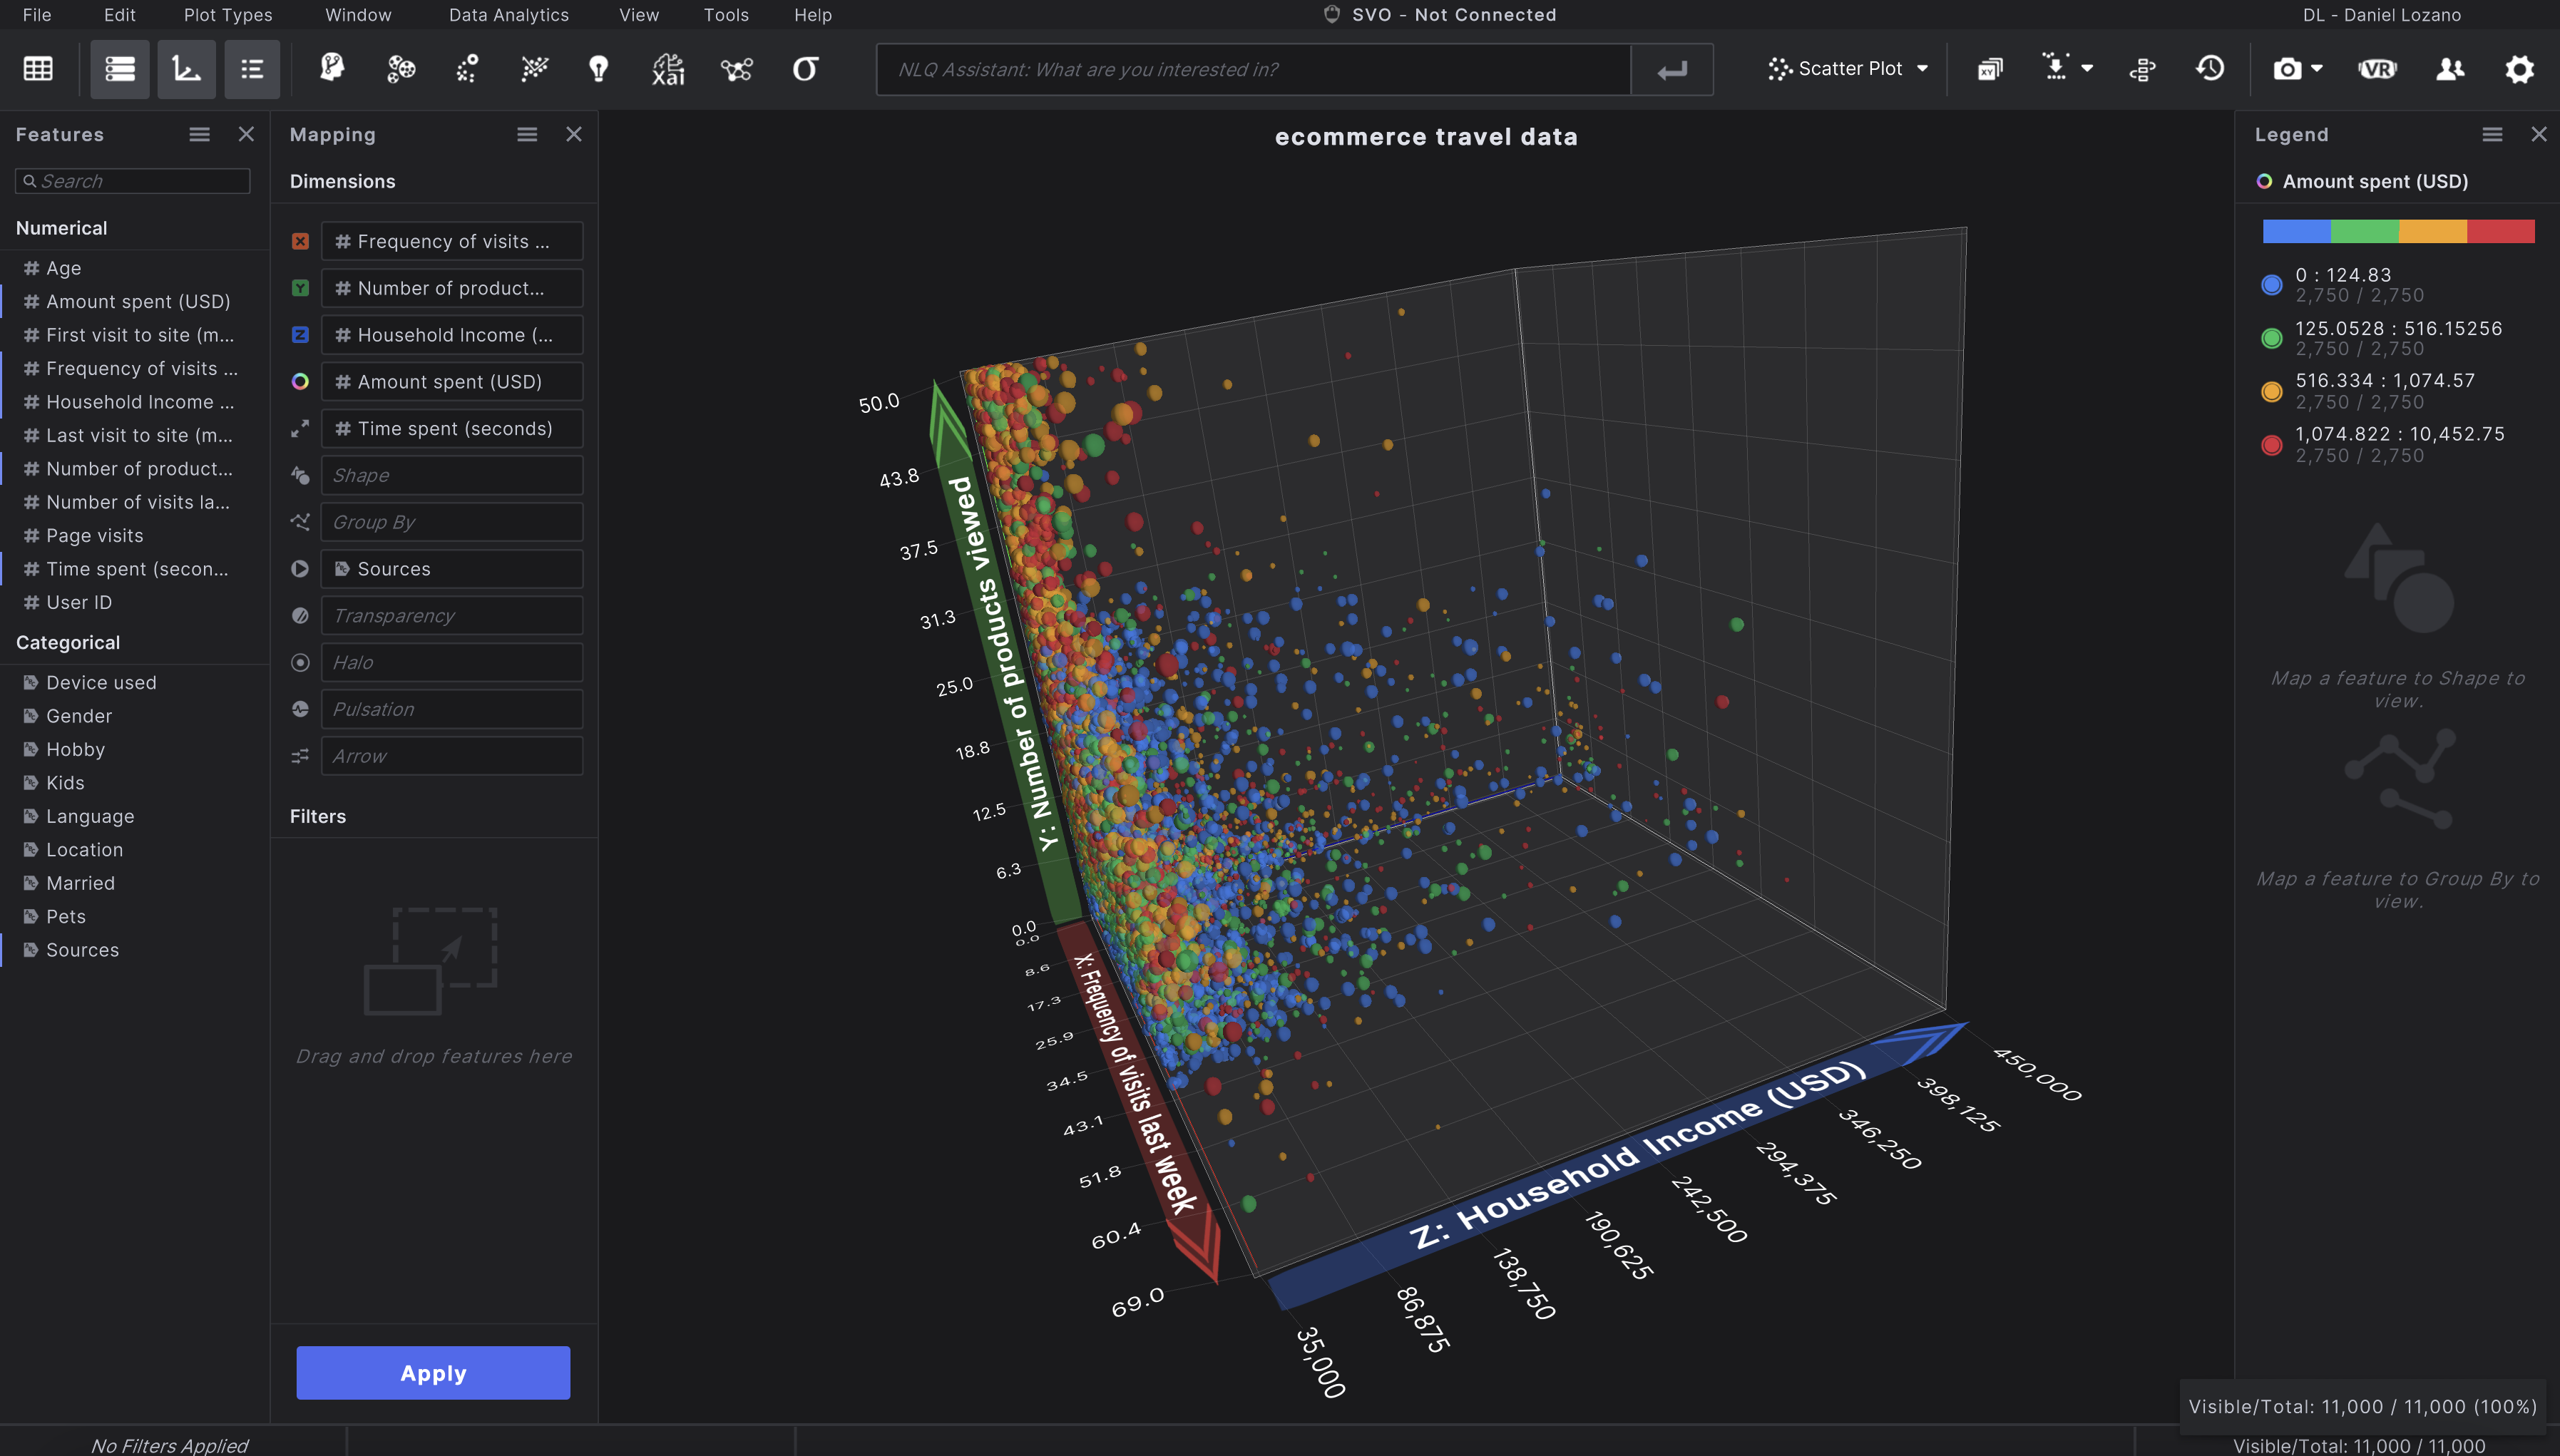
Task: Close the Mapping panel
Action: click(x=574, y=133)
